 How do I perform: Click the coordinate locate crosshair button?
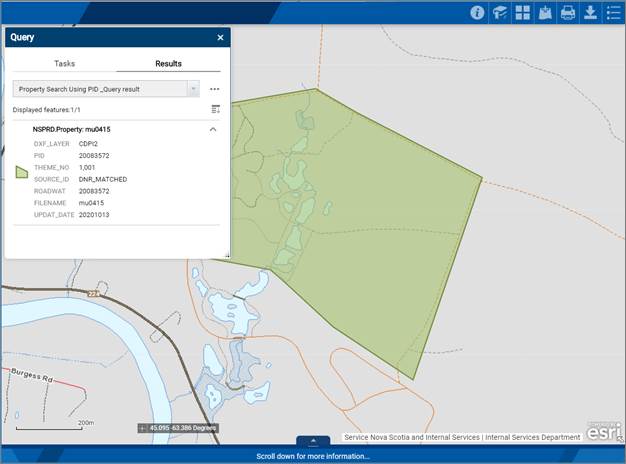[x=143, y=428]
